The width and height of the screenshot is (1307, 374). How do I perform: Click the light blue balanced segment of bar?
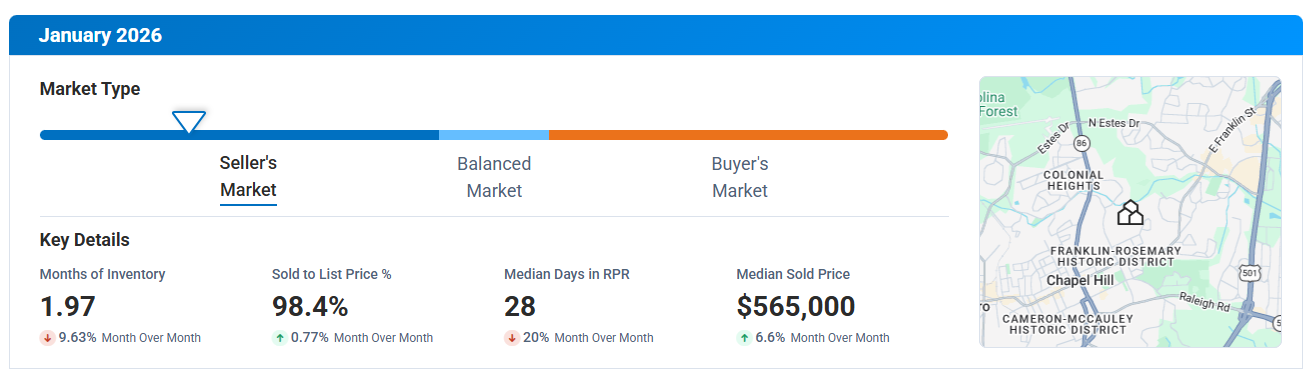click(x=494, y=135)
